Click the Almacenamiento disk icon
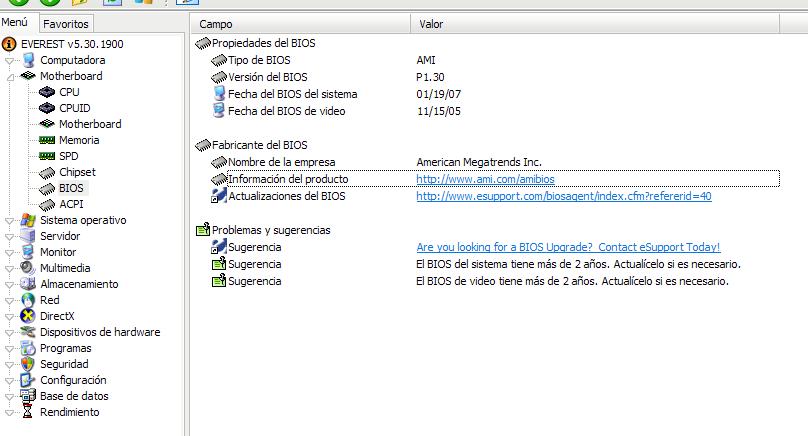The width and height of the screenshot is (808, 436). pyautogui.click(x=28, y=284)
